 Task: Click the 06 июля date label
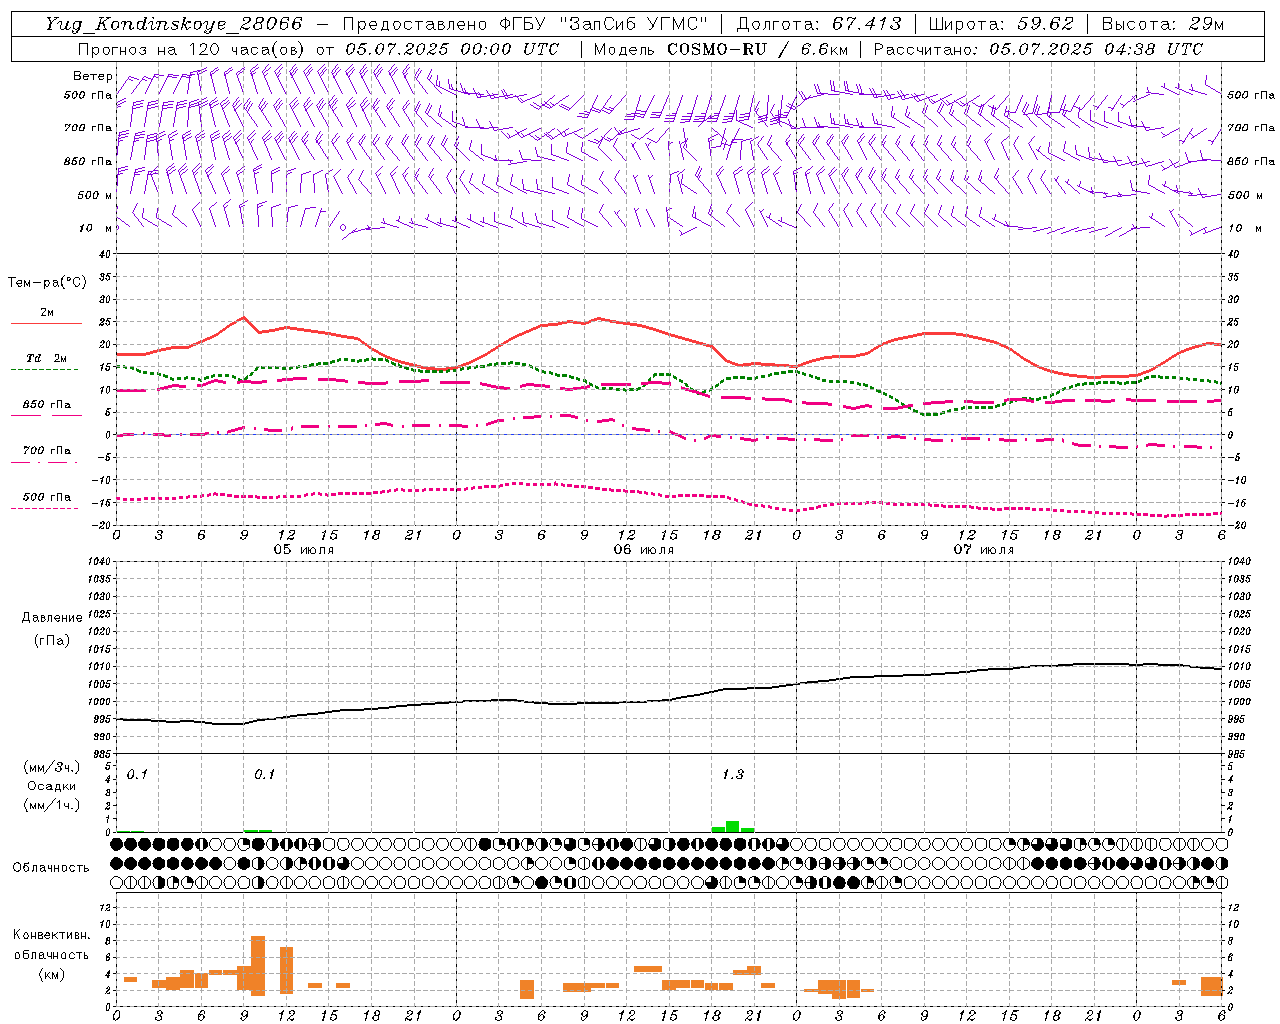click(x=644, y=550)
